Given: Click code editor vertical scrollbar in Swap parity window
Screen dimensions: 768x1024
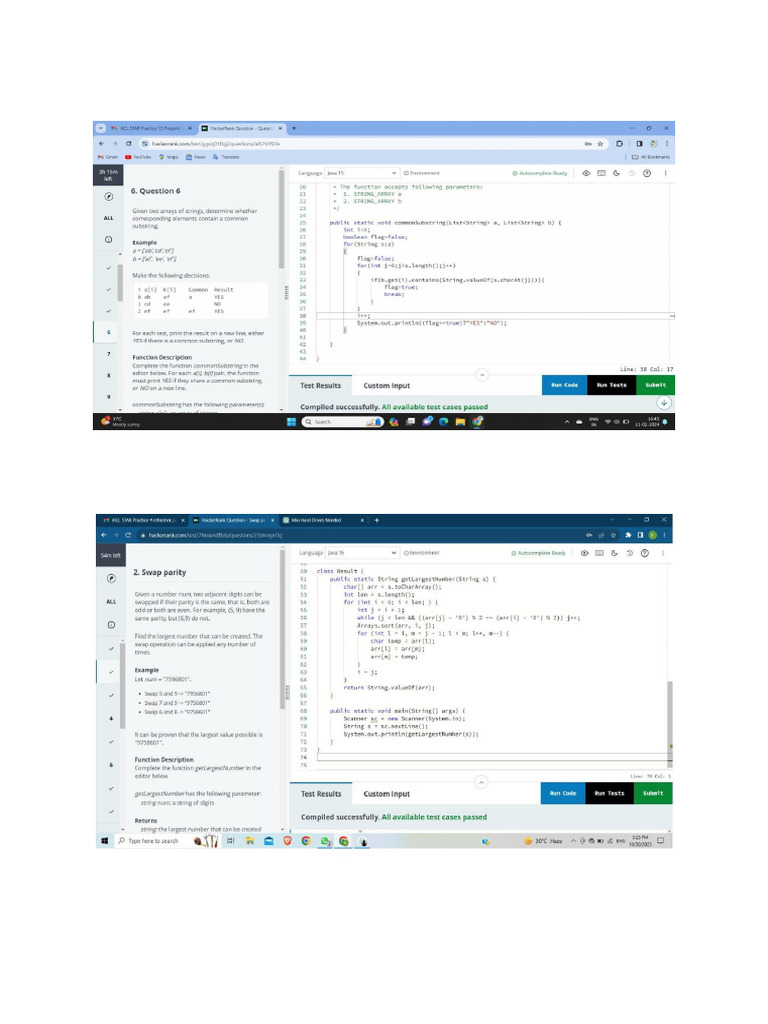Looking at the screenshot, I should point(669,722).
